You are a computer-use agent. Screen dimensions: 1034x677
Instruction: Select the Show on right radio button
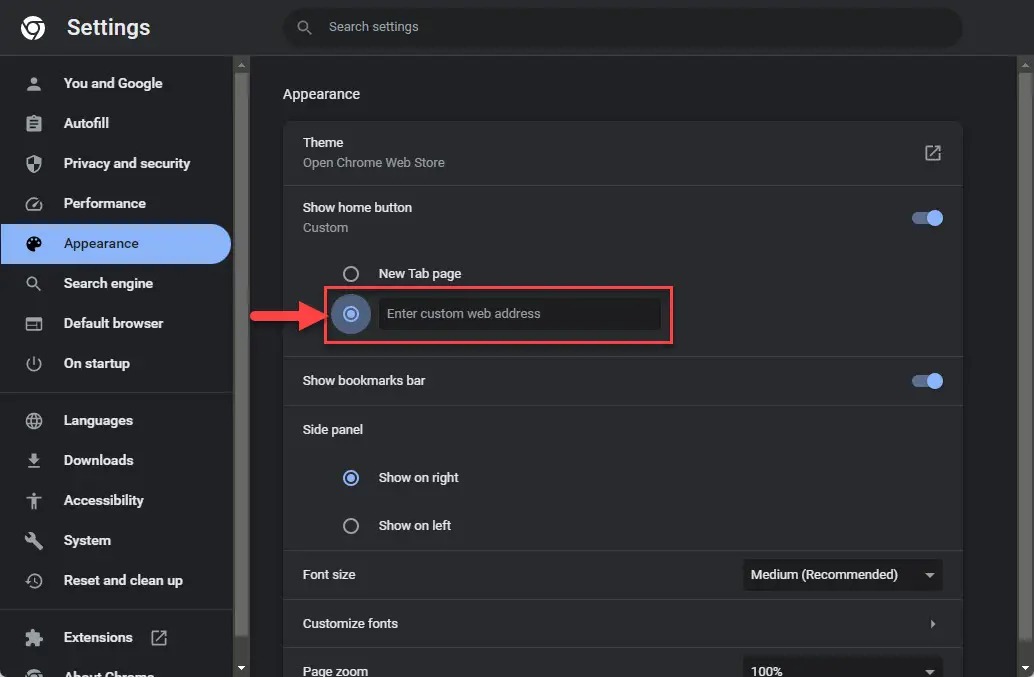[x=351, y=478]
